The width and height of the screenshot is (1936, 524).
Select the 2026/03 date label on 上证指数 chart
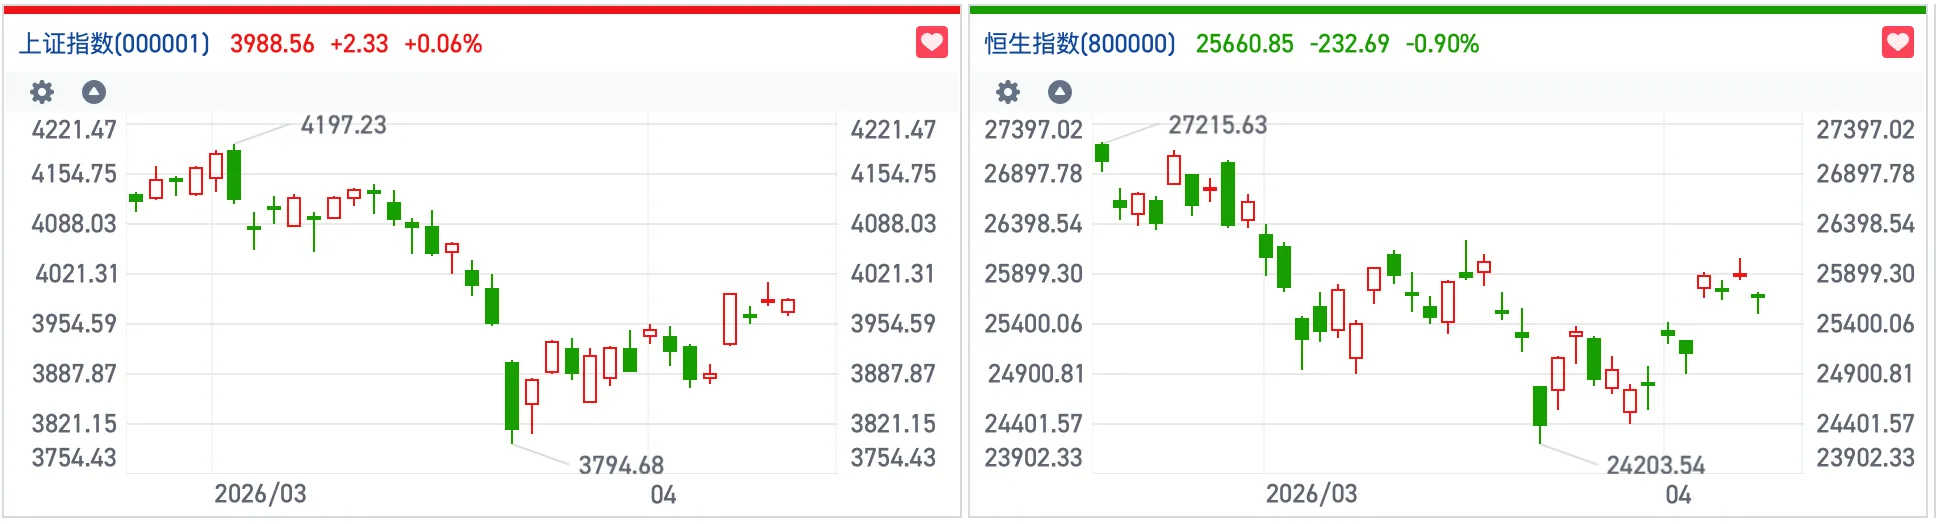[x=260, y=494]
